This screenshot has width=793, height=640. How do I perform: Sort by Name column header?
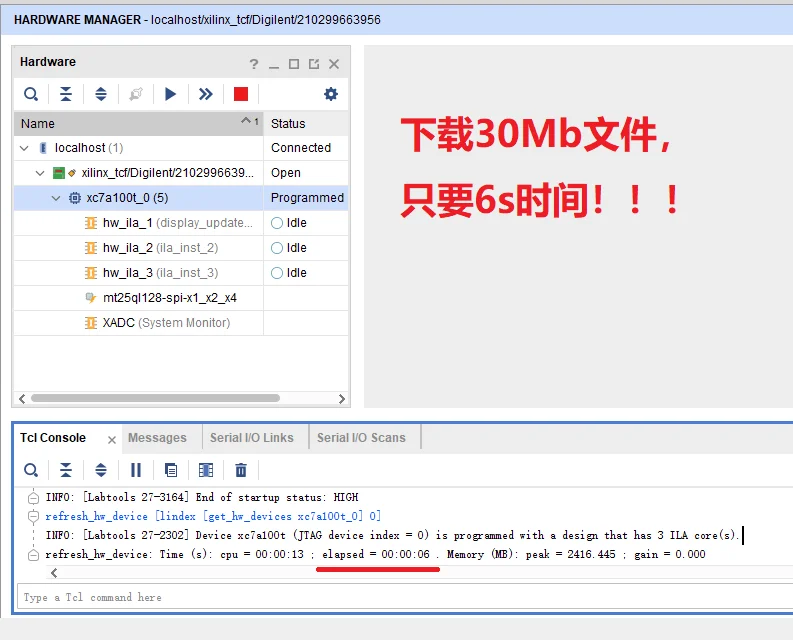pos(139,123)
